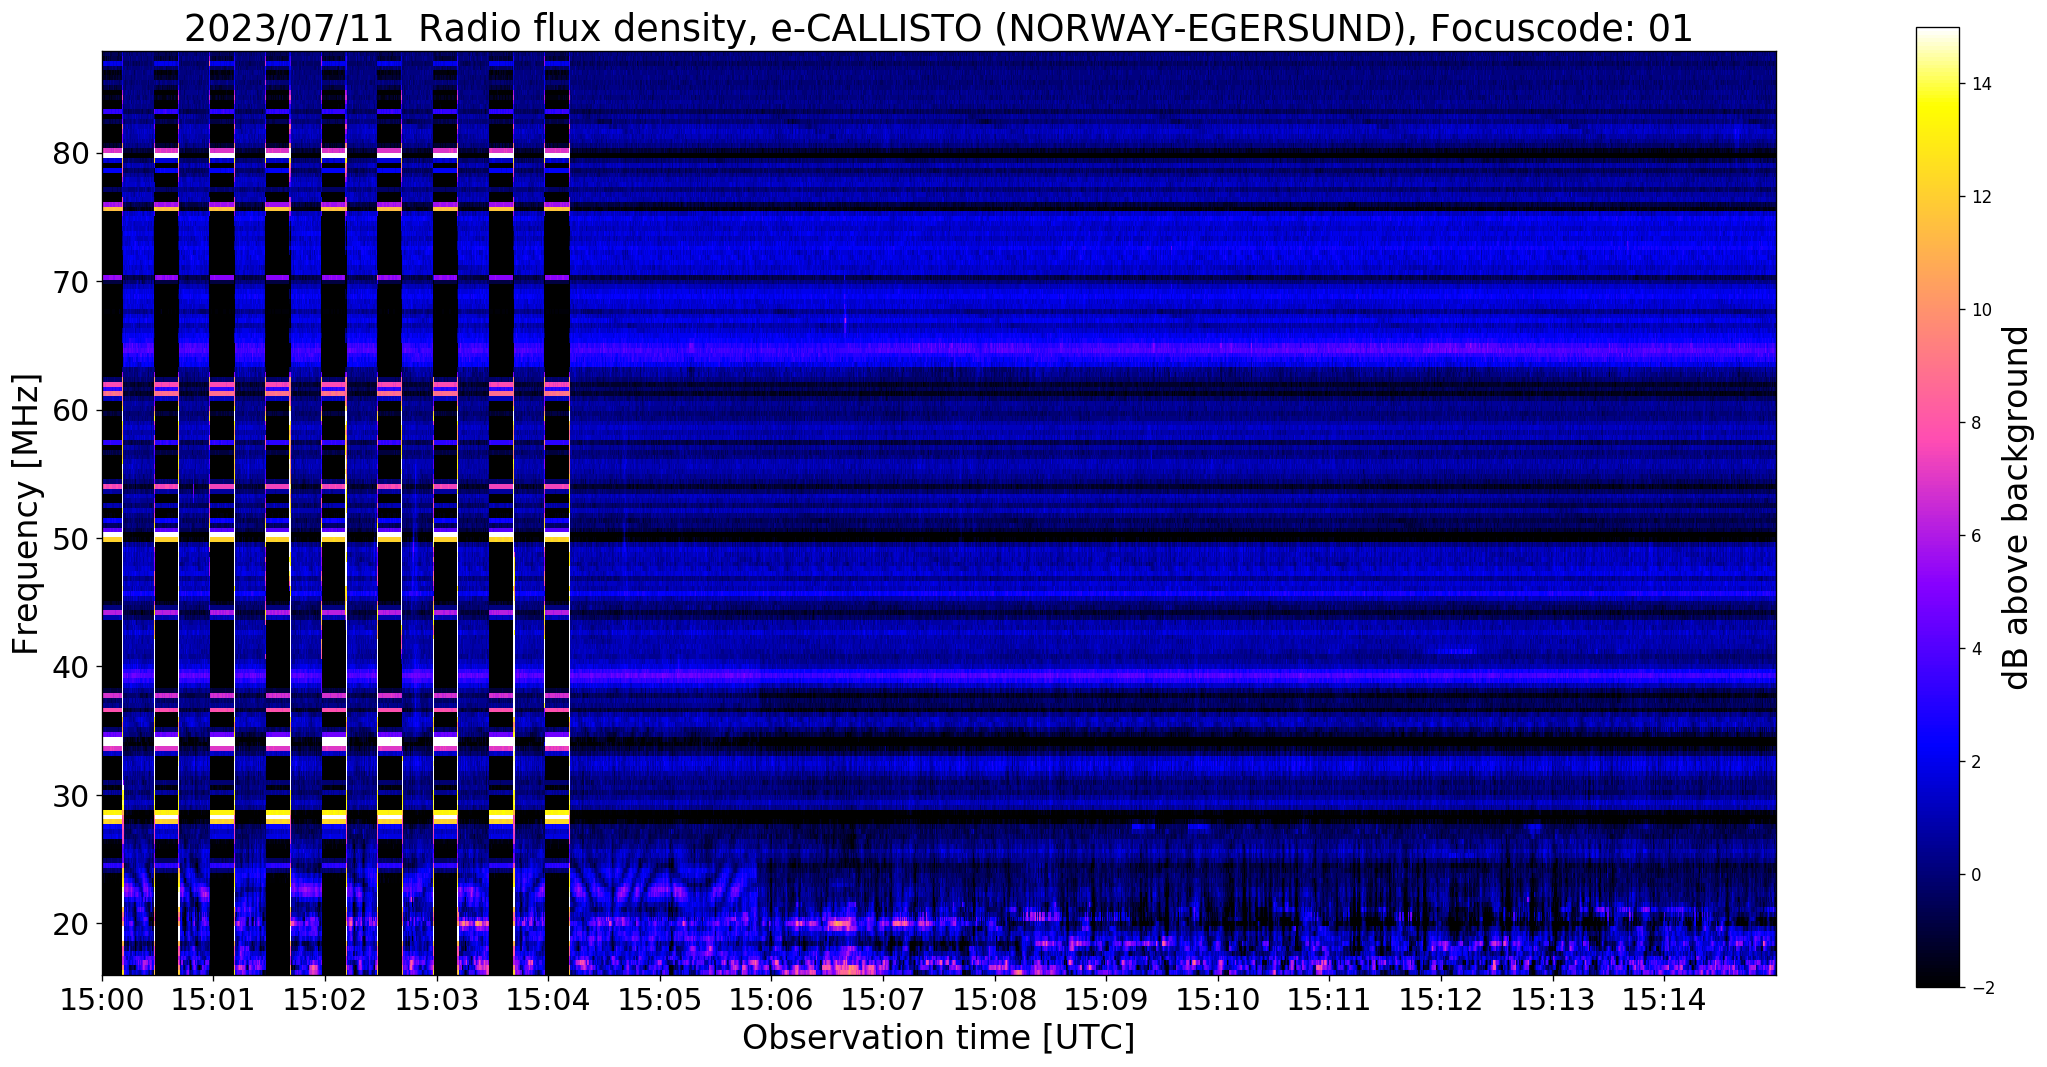Click the 15:03 time tick label
The height and width of the screenshot is (1067, 2047).
[x=436, y=999]
